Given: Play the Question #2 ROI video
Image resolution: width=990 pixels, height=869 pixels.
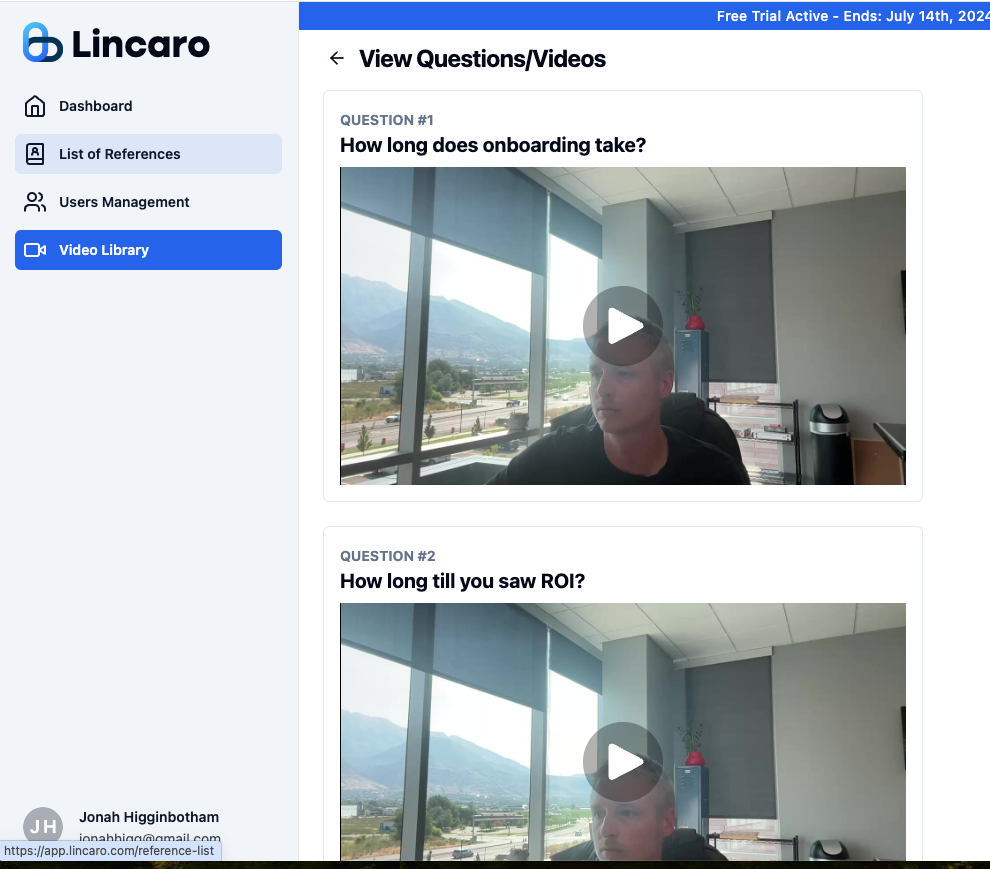Looking at the screenshot, I should tap(623, 762).
